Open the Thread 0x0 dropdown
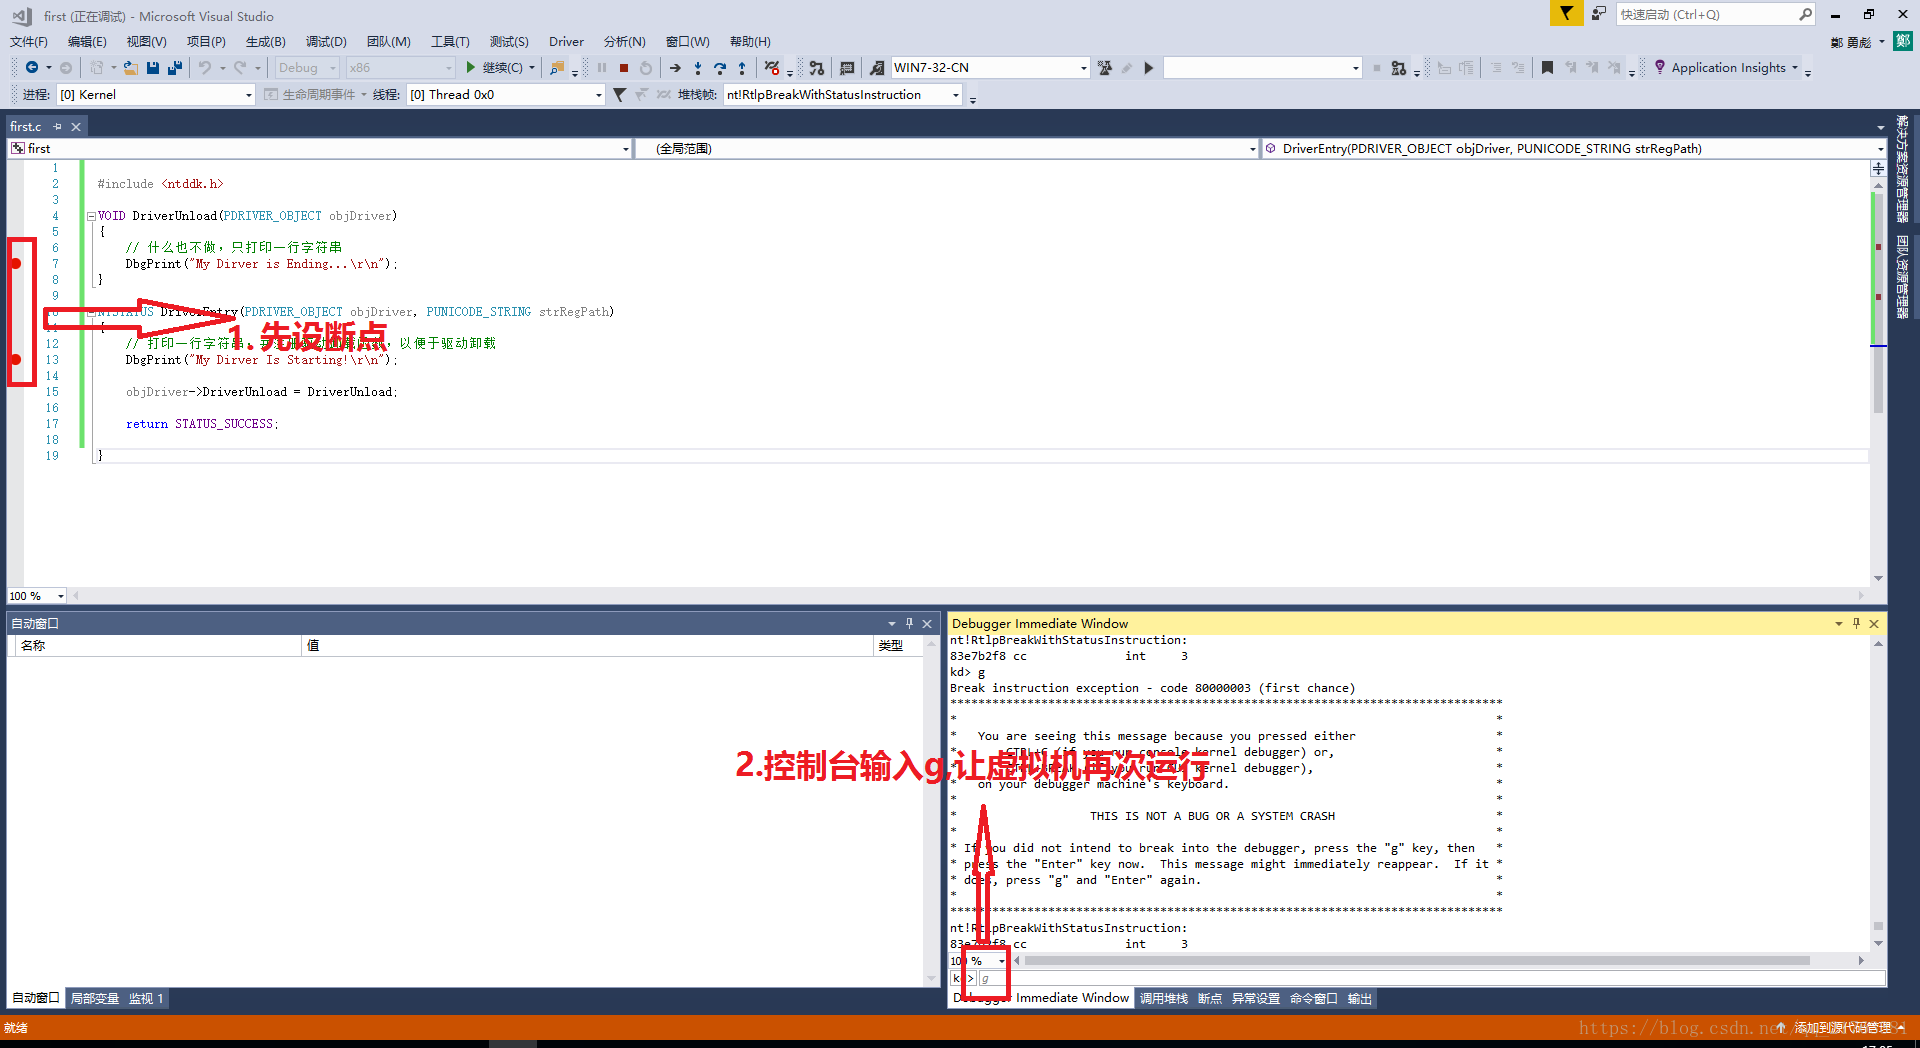Image resolution: width=1920 pixels, height=1048 pixels. [x=598, y=95]
